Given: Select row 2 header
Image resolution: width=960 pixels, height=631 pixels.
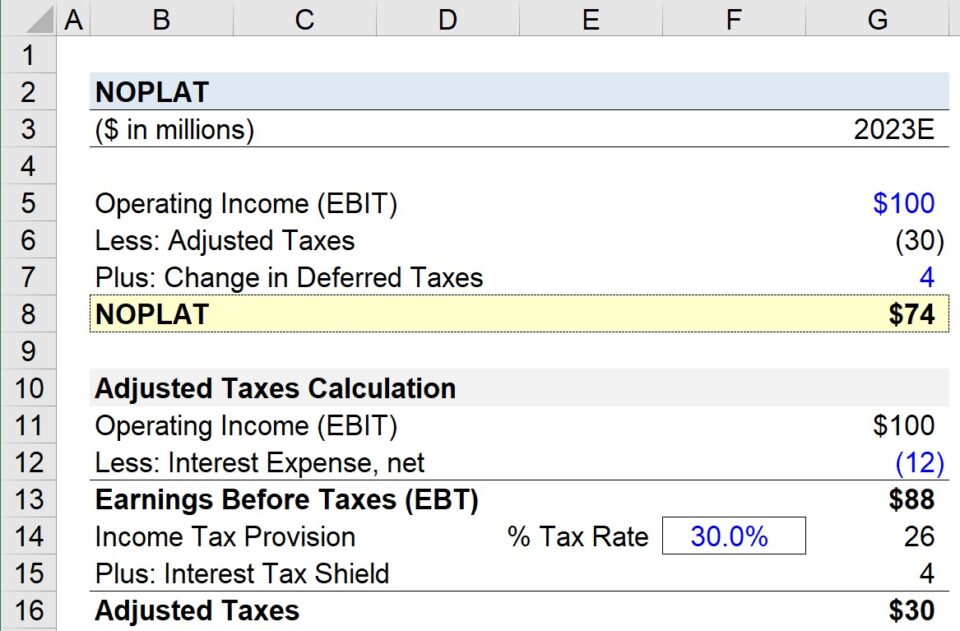Looking at the screenshot, I should [x=30, y=92].
